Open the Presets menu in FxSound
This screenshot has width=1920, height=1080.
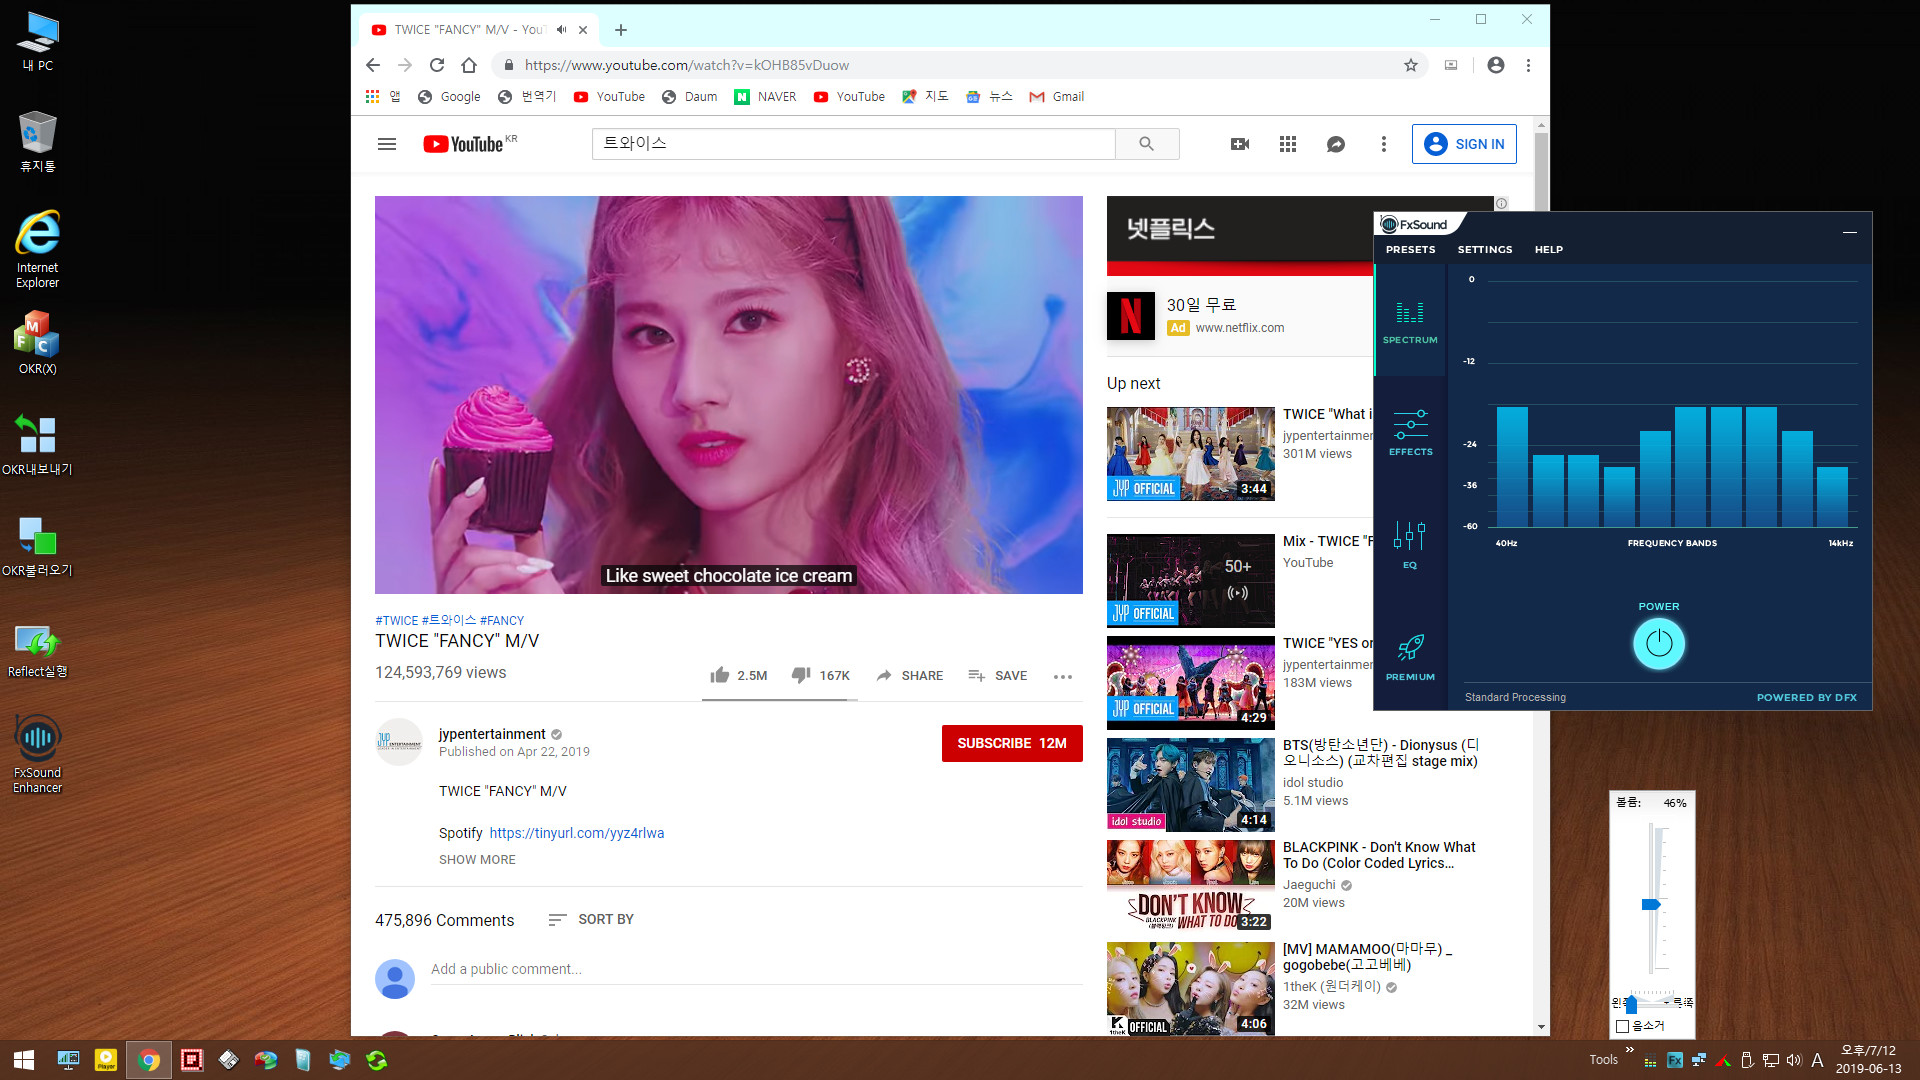(1410, 250)
